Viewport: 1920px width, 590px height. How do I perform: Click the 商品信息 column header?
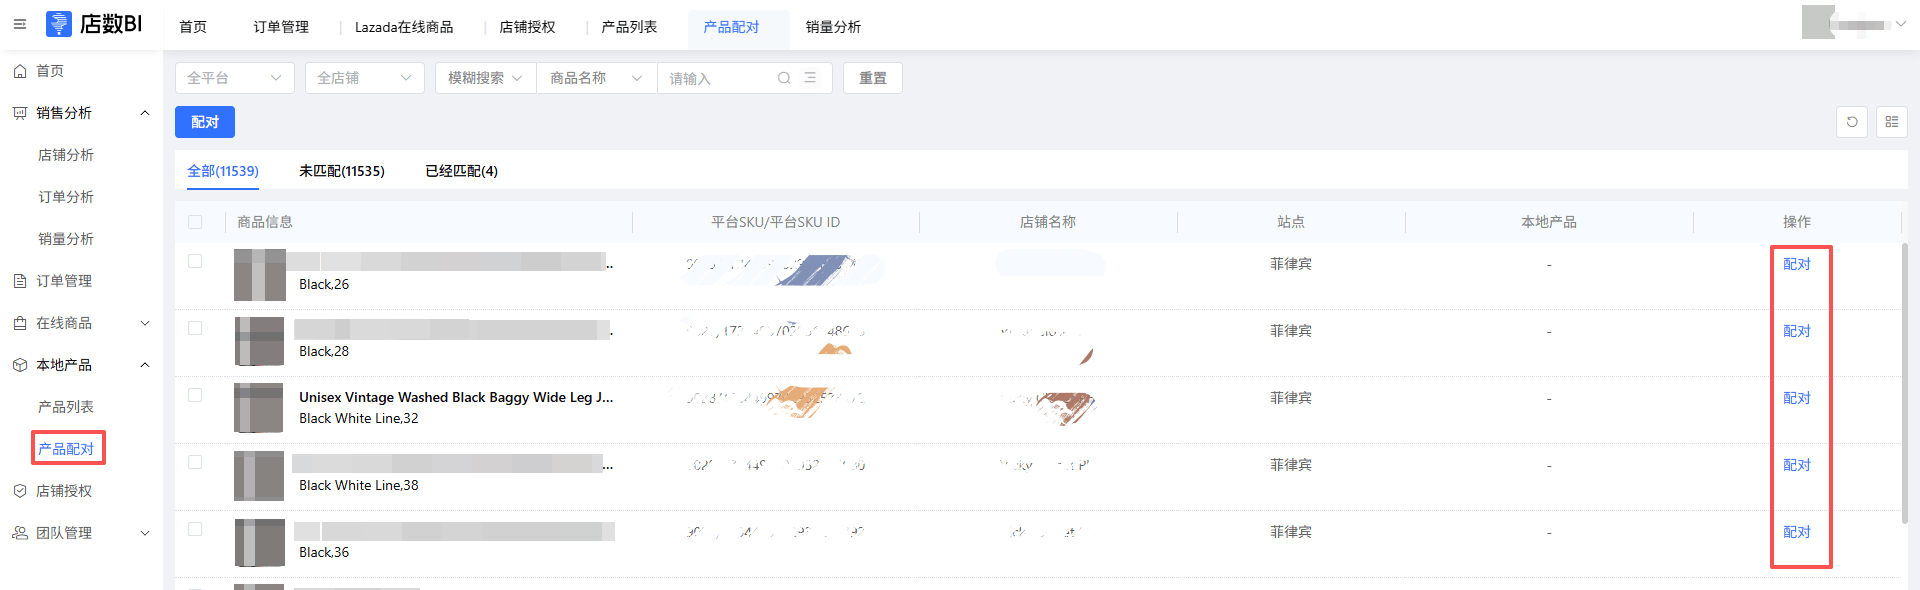265,222
